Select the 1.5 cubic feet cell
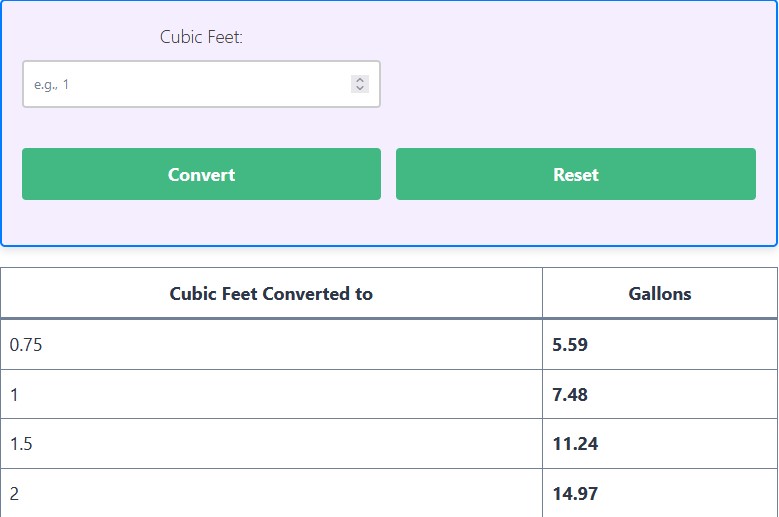 coord(271,443)
